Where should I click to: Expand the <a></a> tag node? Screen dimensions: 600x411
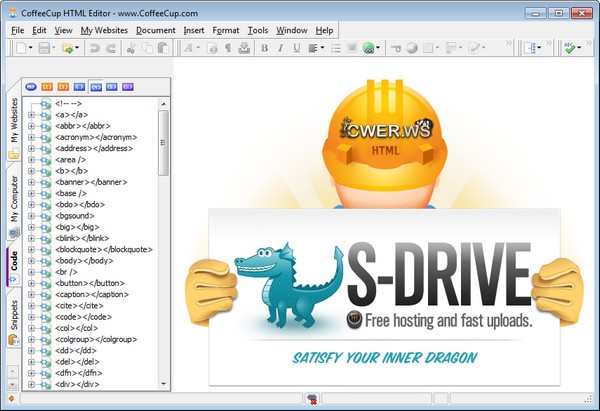31,115
